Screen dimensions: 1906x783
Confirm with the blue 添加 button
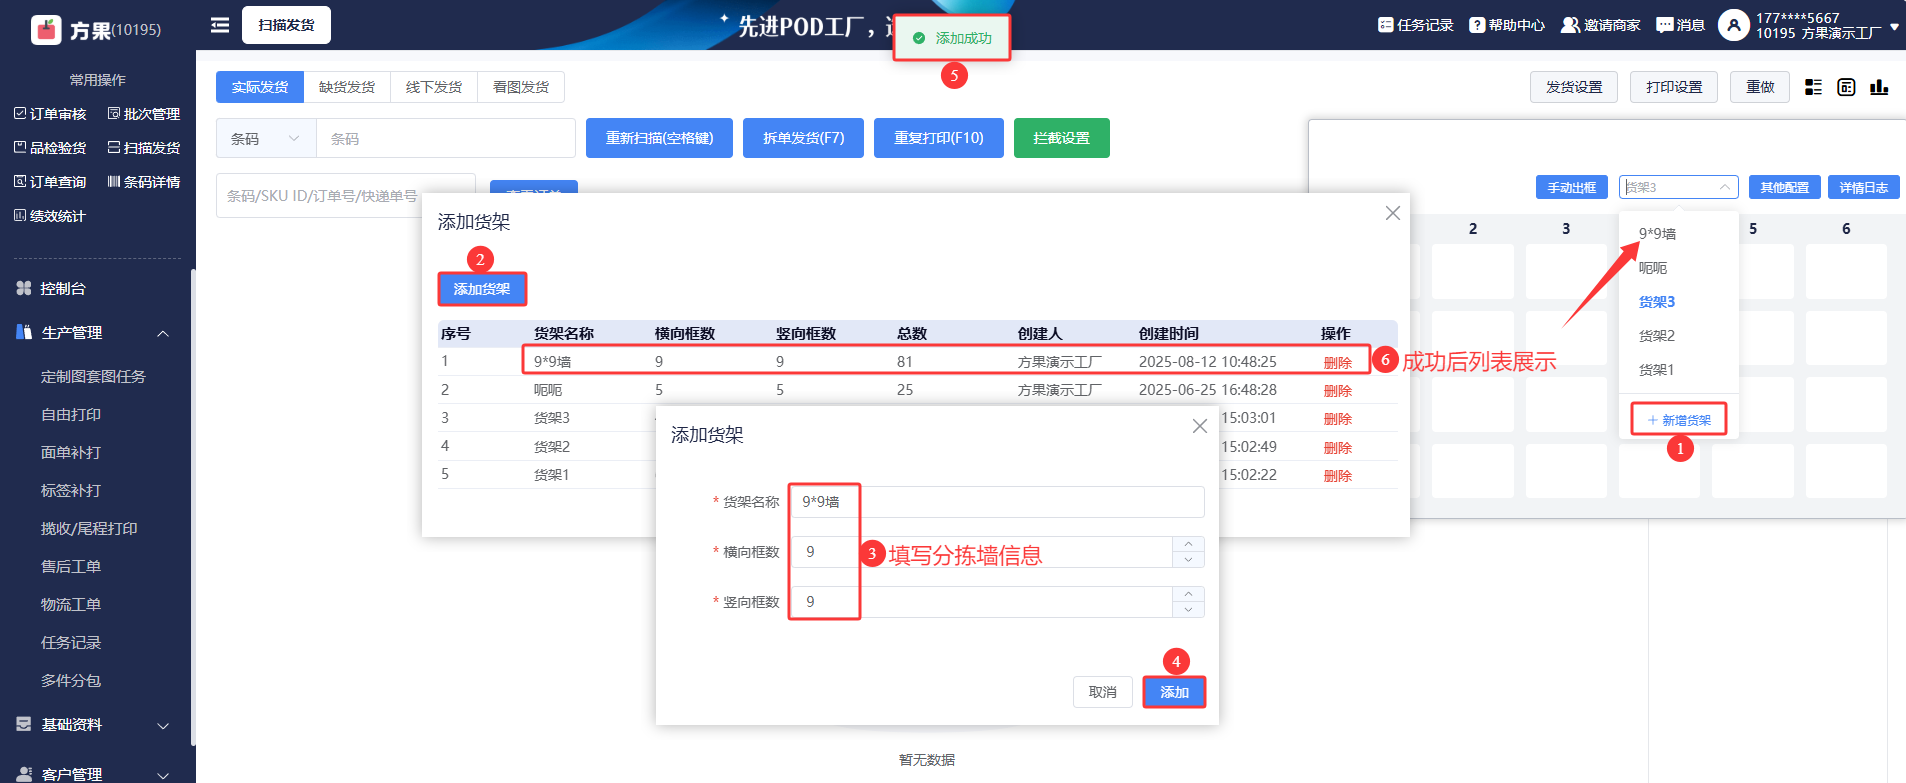[x=1174, y=692]
